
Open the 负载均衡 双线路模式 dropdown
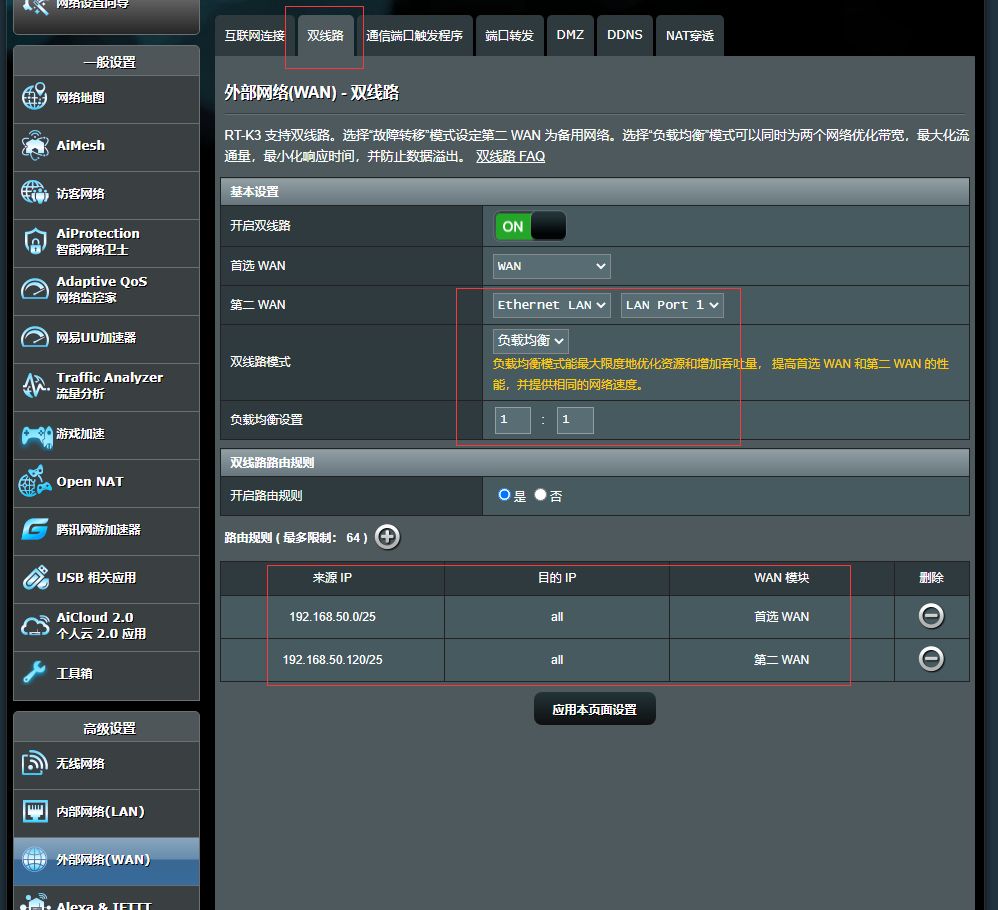[530, 340]
